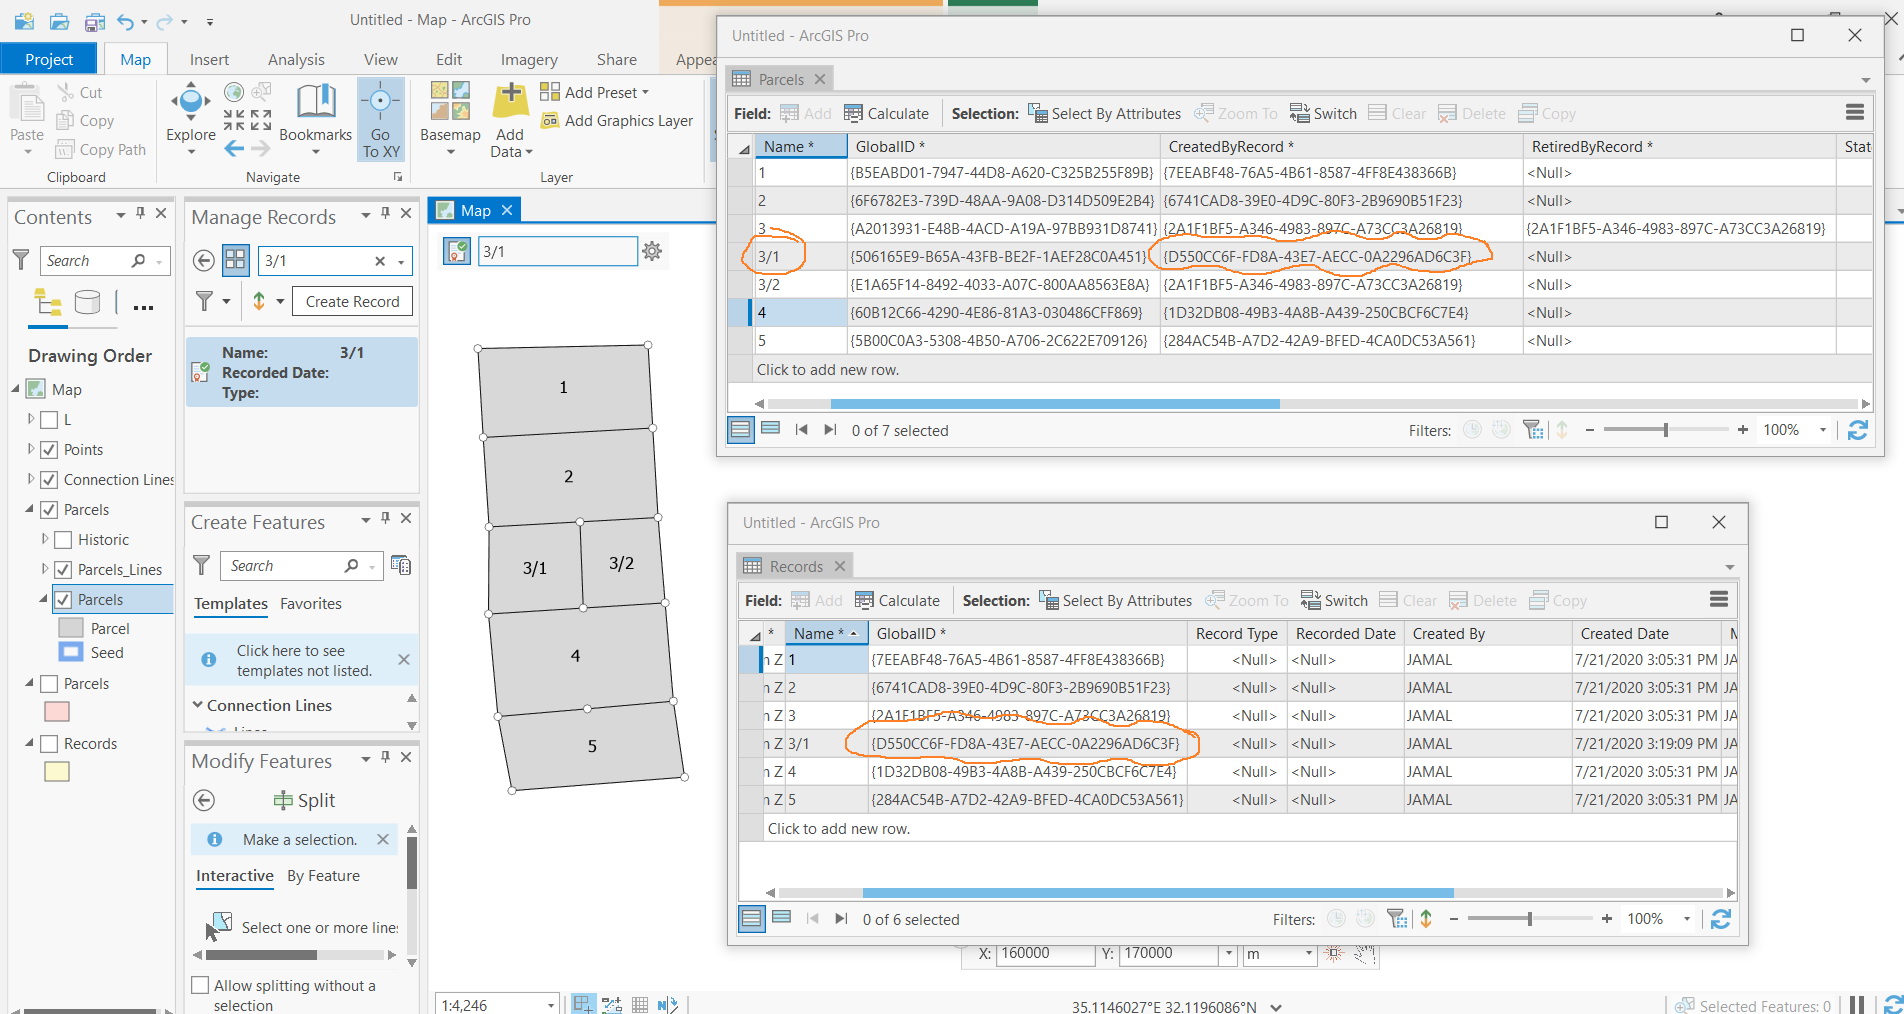1904x1014 pixels.
Task: Click the active record icon on the map
Action: tap(457, 251)
